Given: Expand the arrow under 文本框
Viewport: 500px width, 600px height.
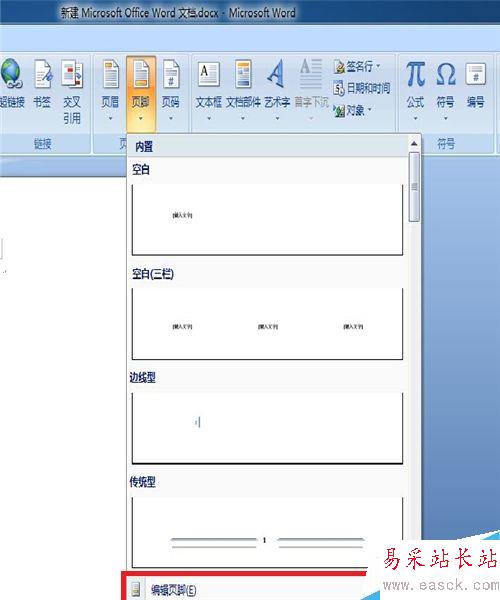Looking at the screenshot, I should tap(209, 119).
